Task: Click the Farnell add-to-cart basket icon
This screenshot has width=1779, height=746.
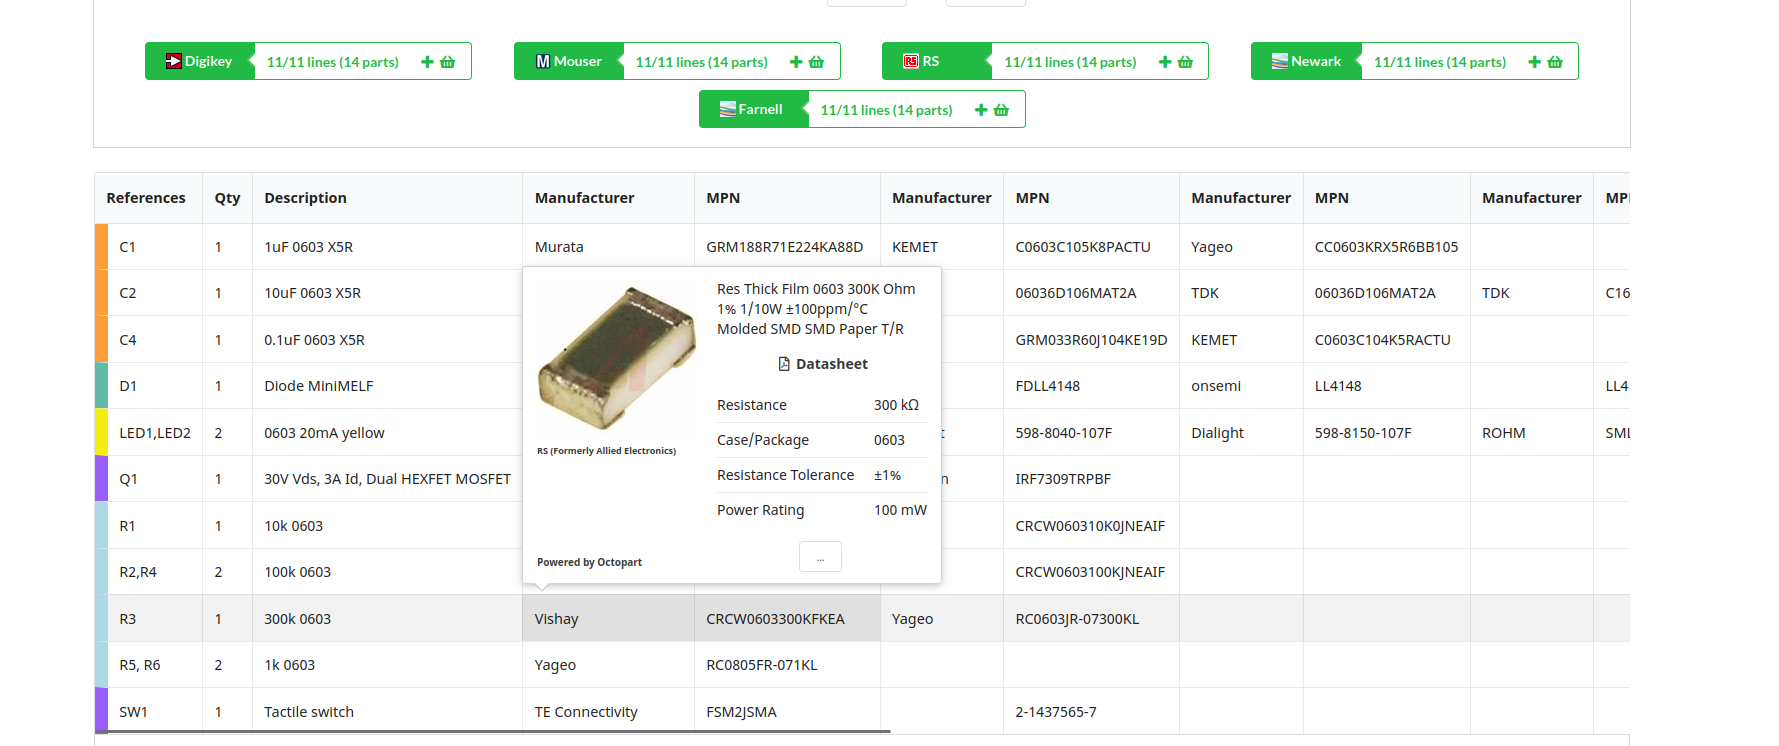Action: (1001, 110)
